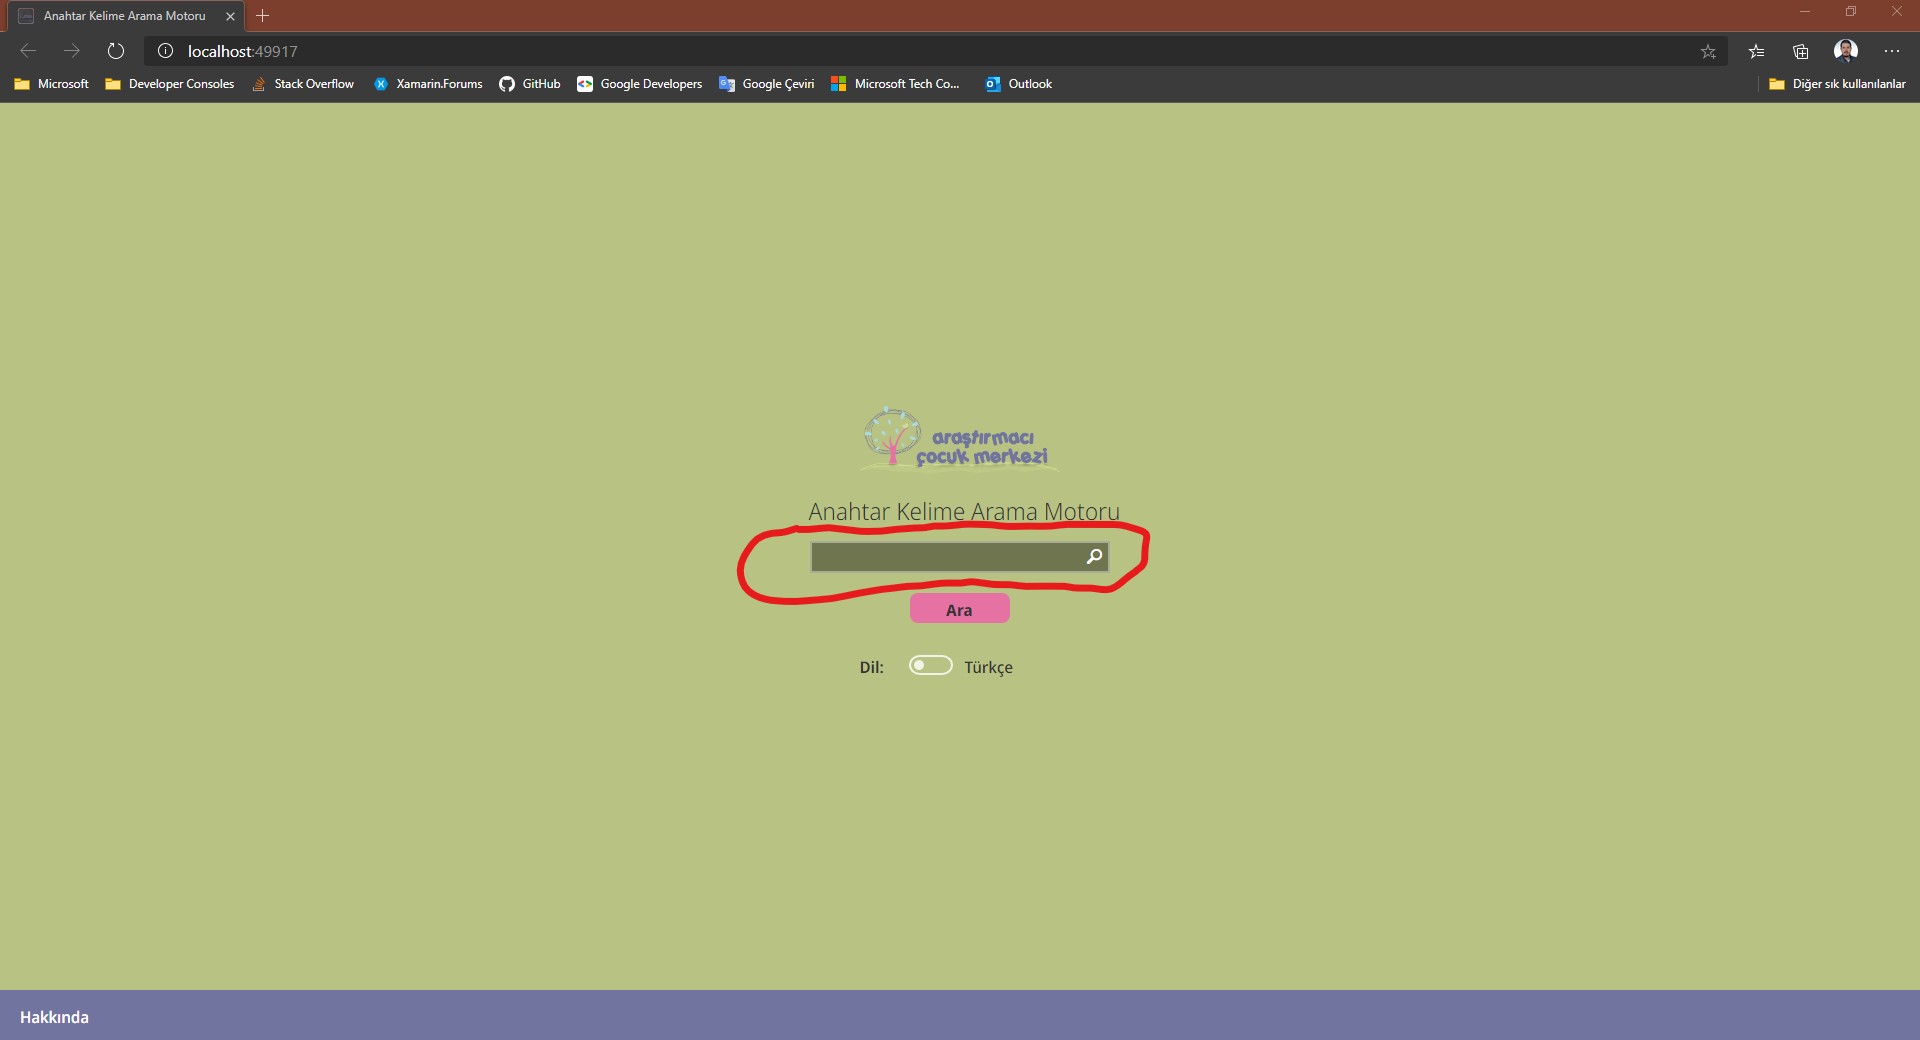Open a new tab with plus button
Viewport: 1920px width, 1040px height.
click(263, 16)
